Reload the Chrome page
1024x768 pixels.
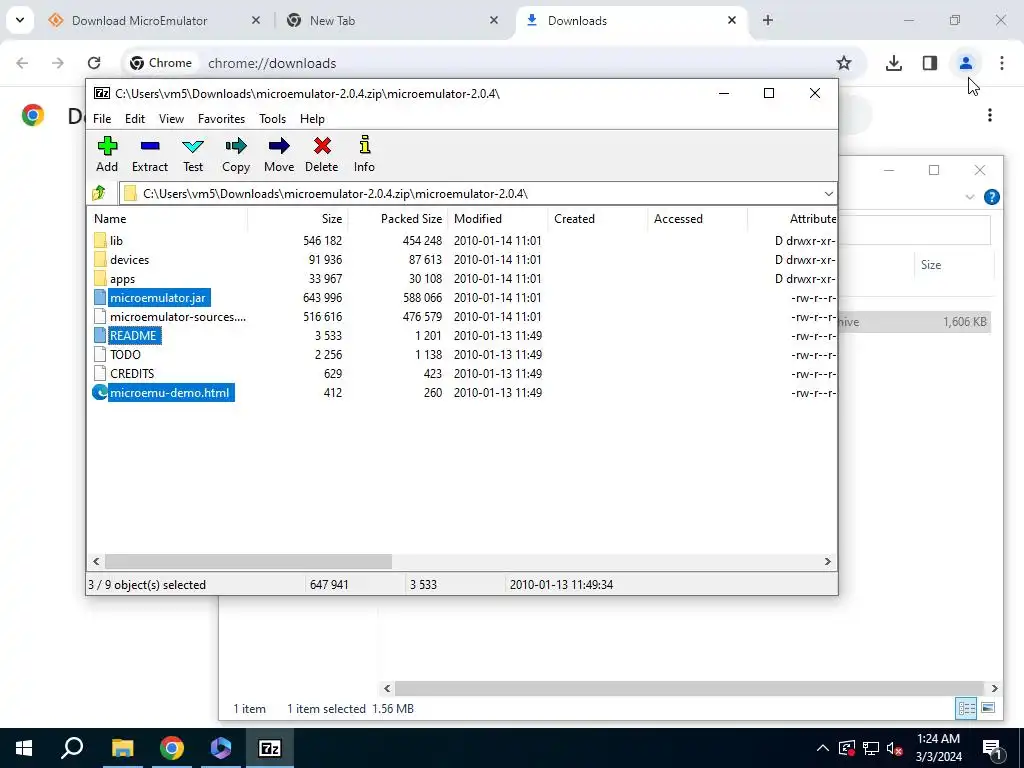tap(94, 63)
